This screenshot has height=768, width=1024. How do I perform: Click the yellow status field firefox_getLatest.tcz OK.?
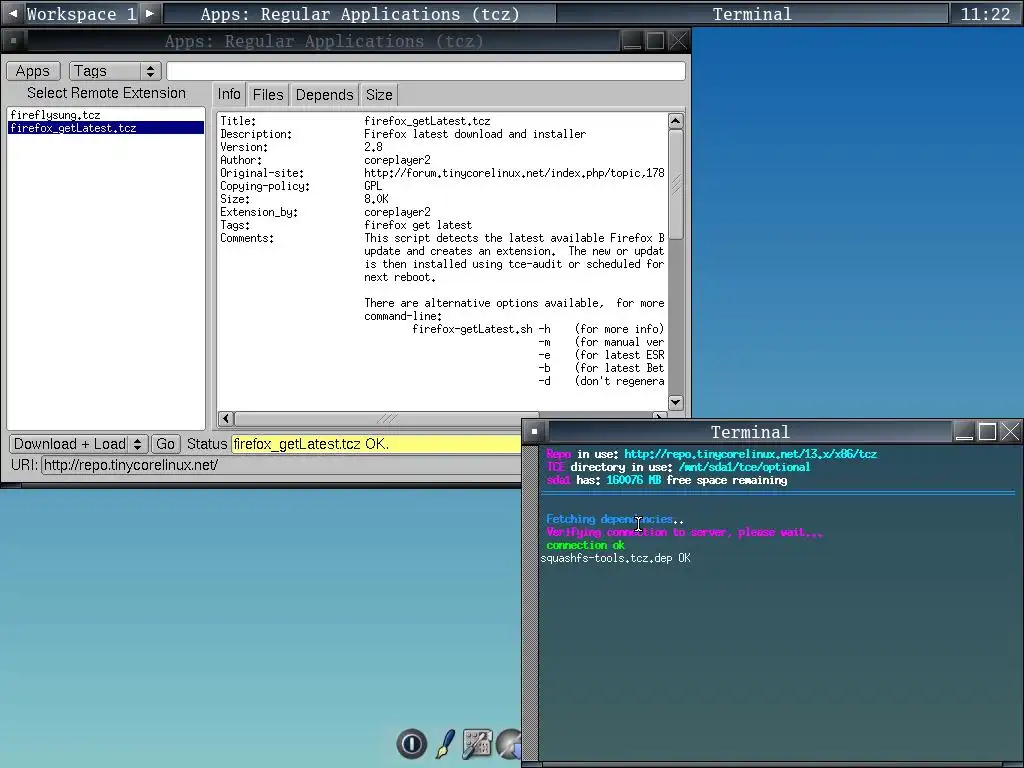[x=377, y=444]
